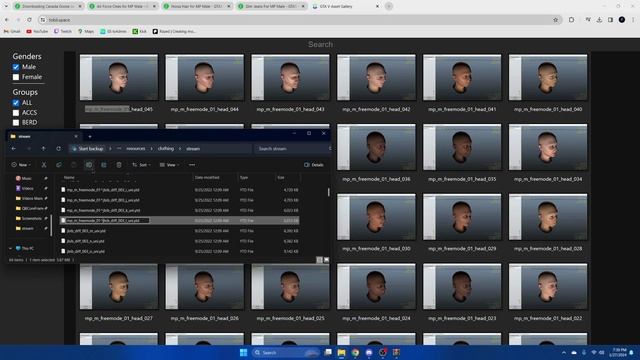Open the YouTube bookmark
The width and height of the screenshot is (640, 360).
(x=37, y=31)
